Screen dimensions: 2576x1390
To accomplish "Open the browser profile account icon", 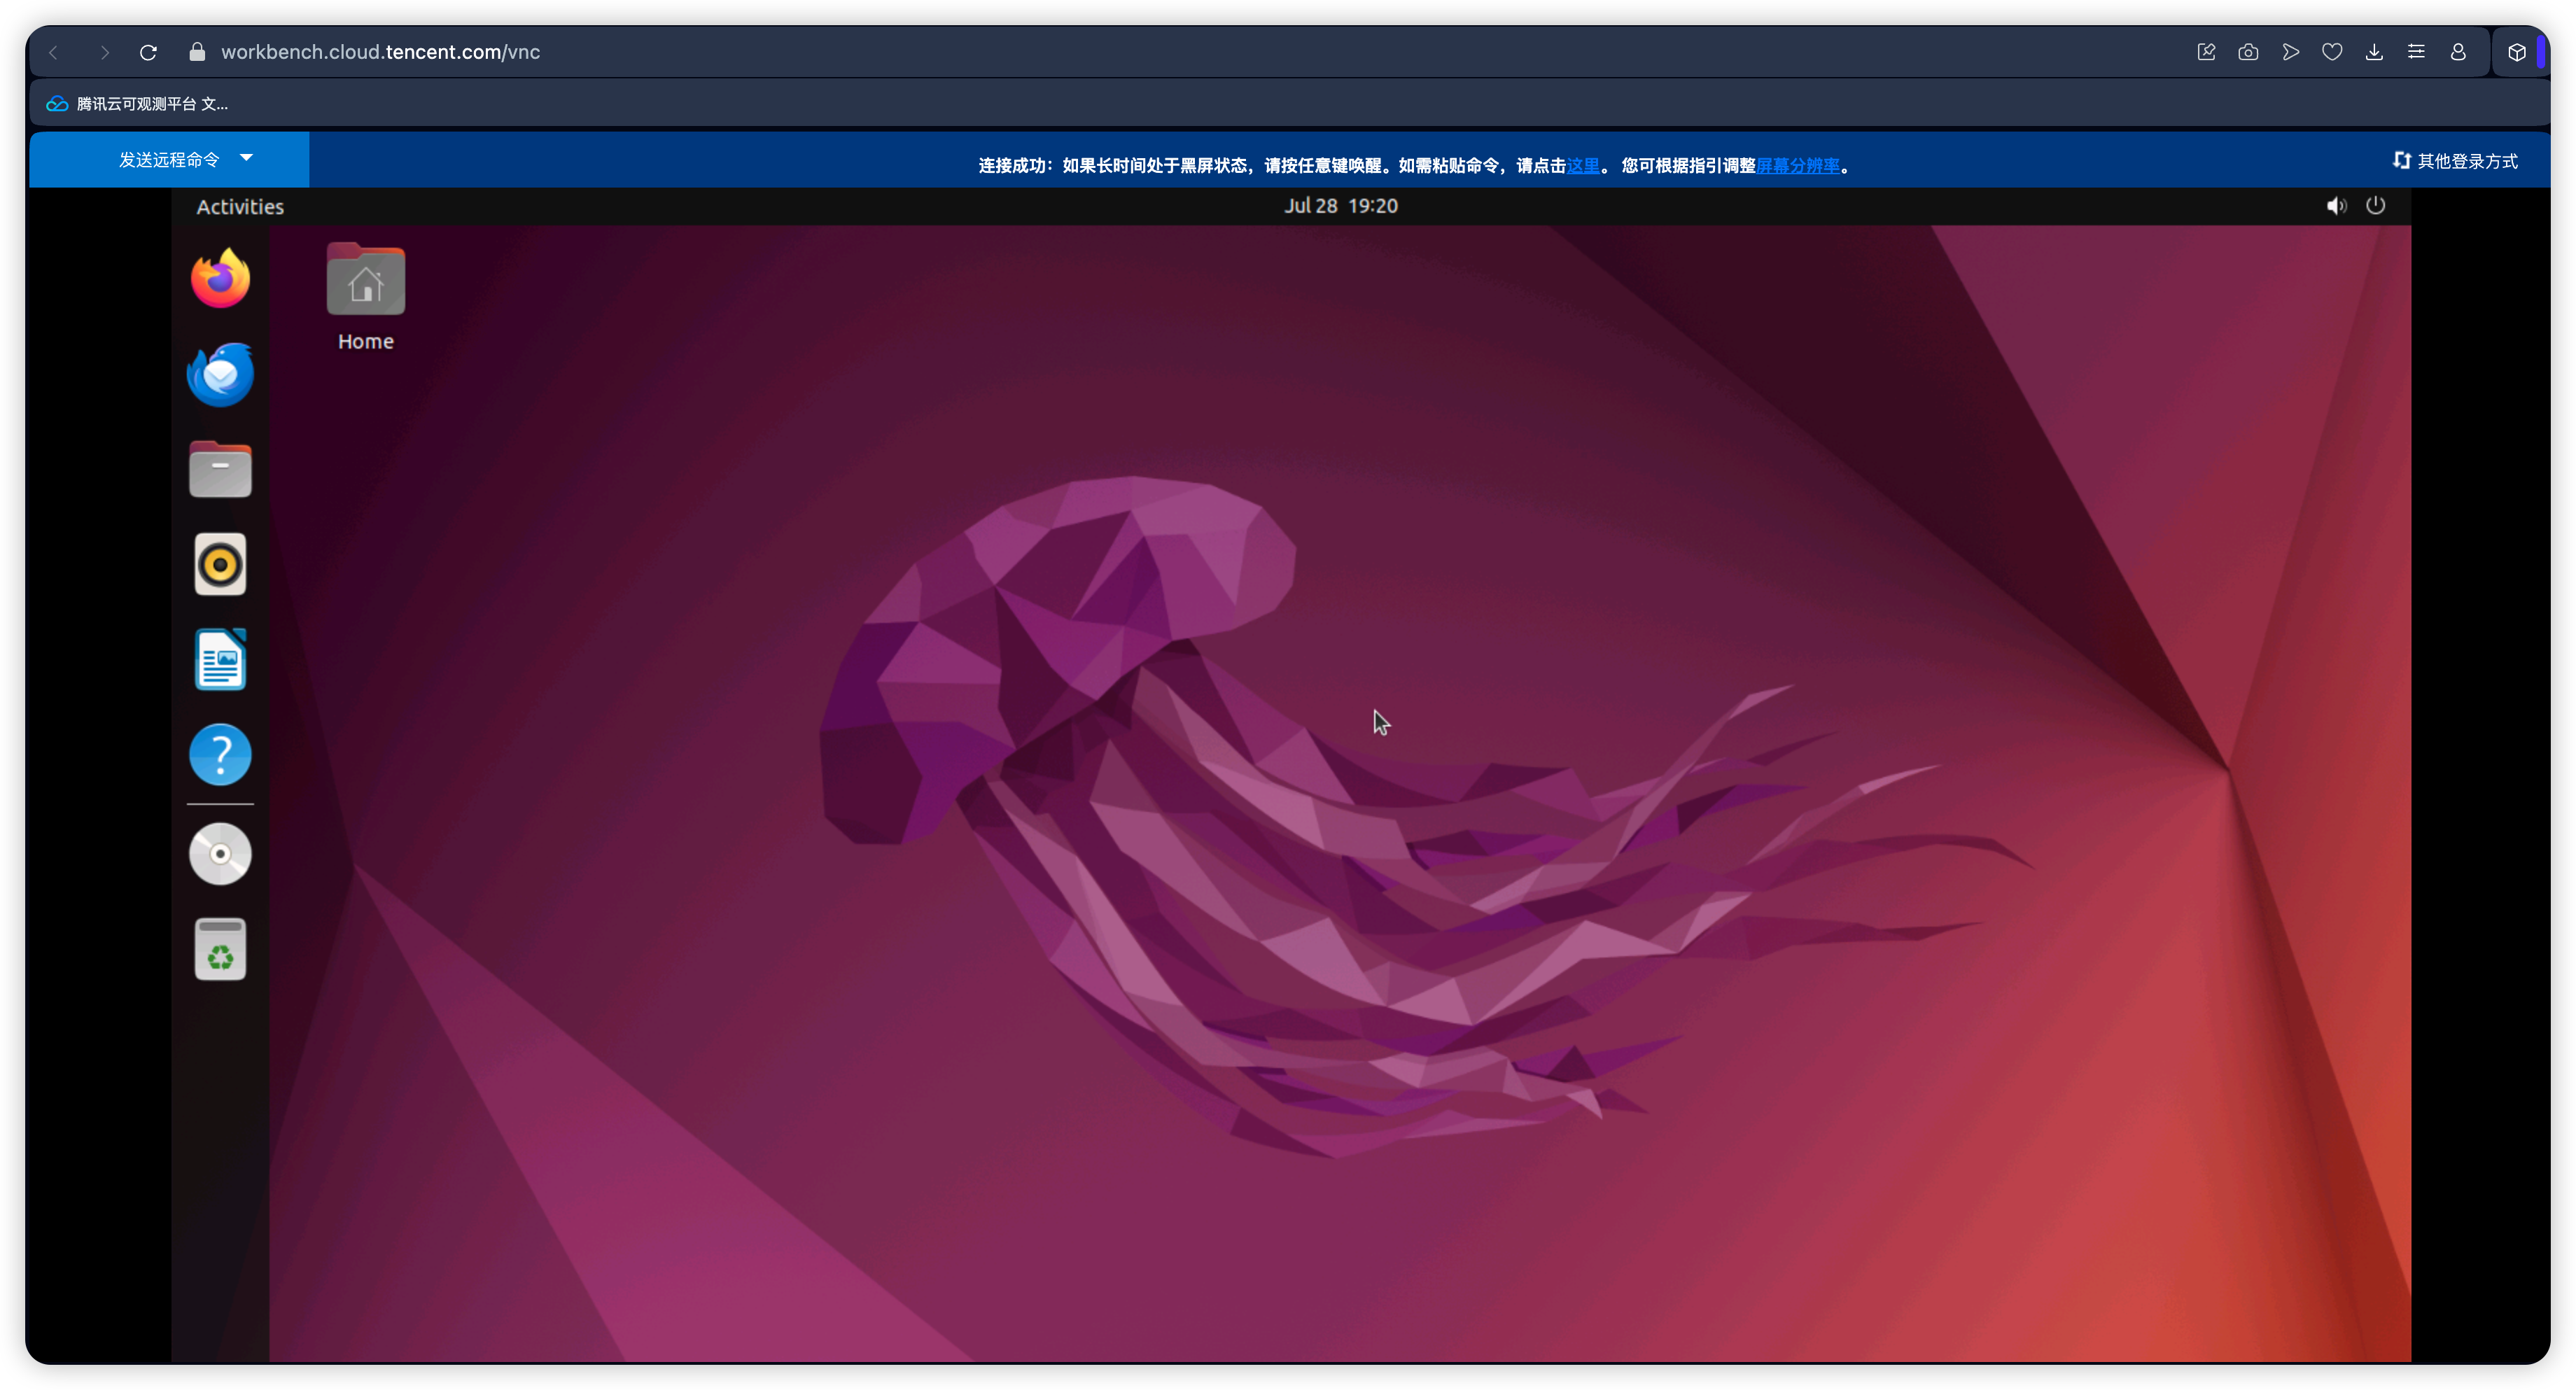I will pos(2457,52).
